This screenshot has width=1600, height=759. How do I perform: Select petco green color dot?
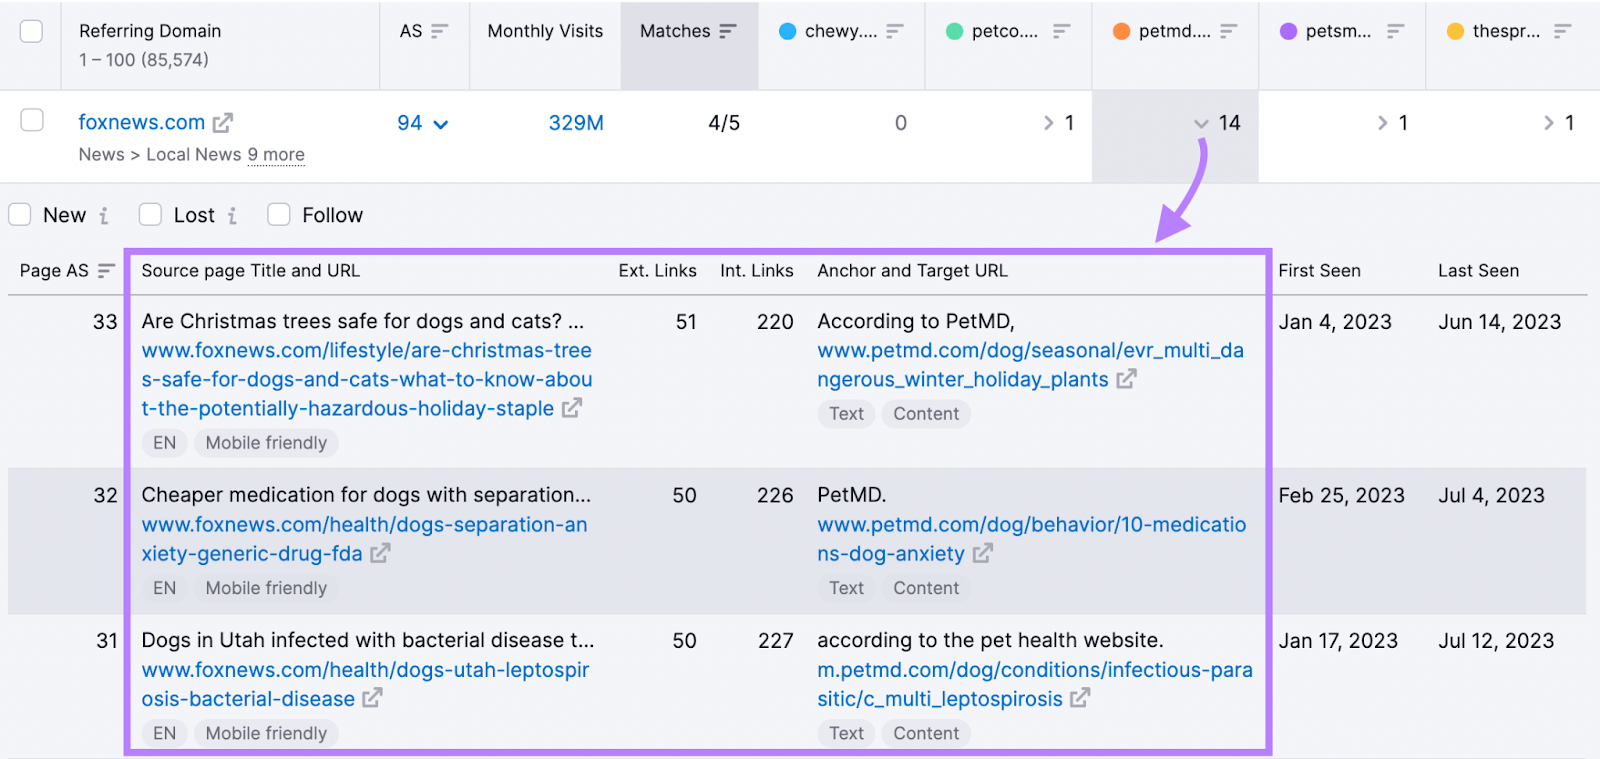point(955,31)
